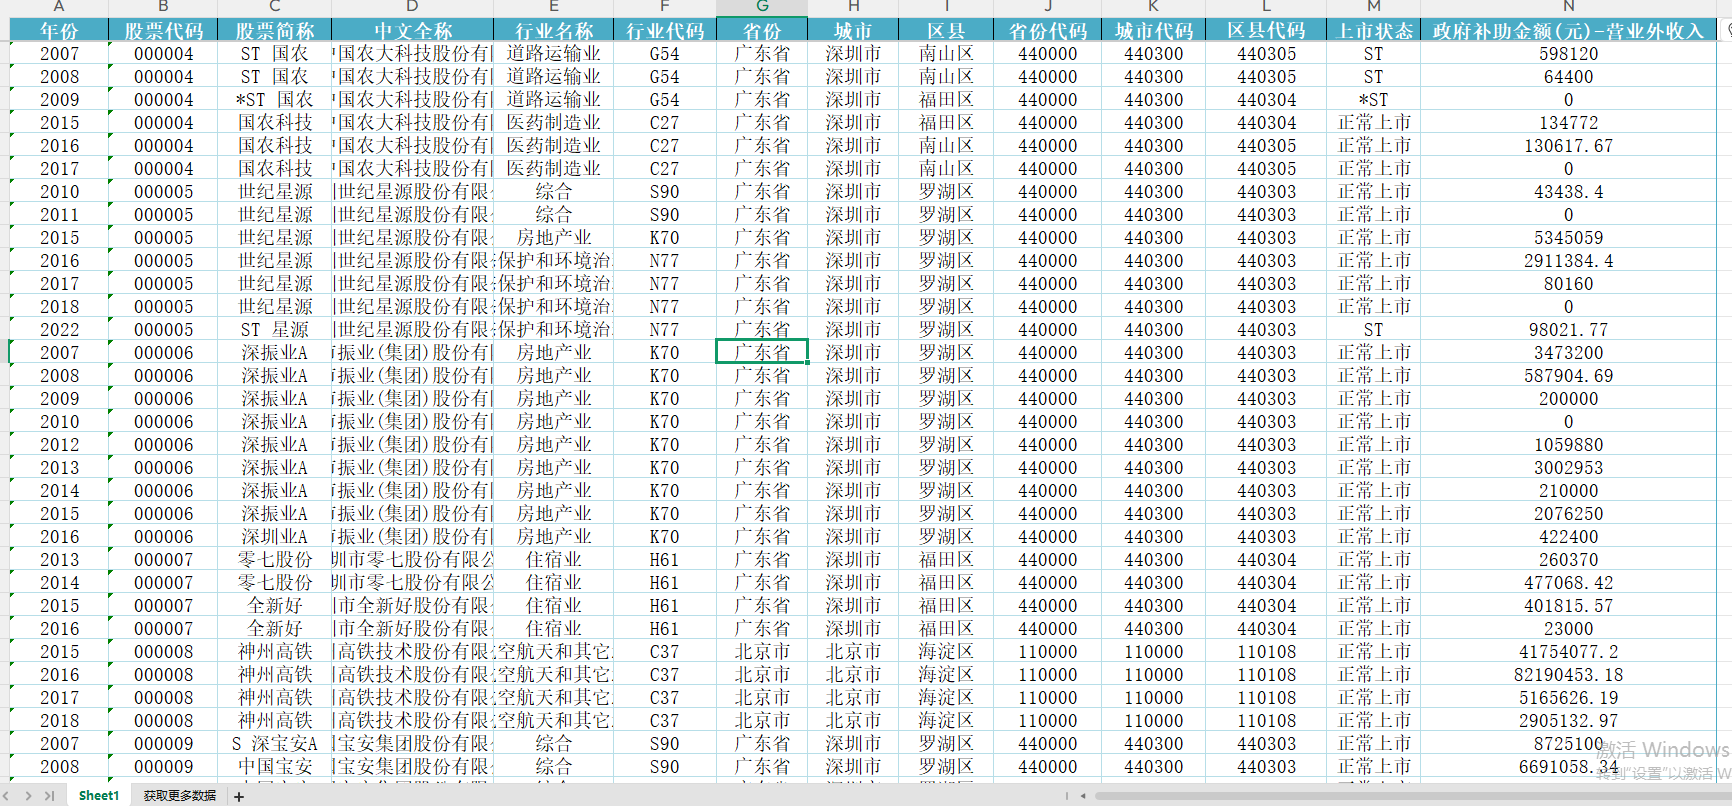
Task: Select column M header
Action: 1374,7
